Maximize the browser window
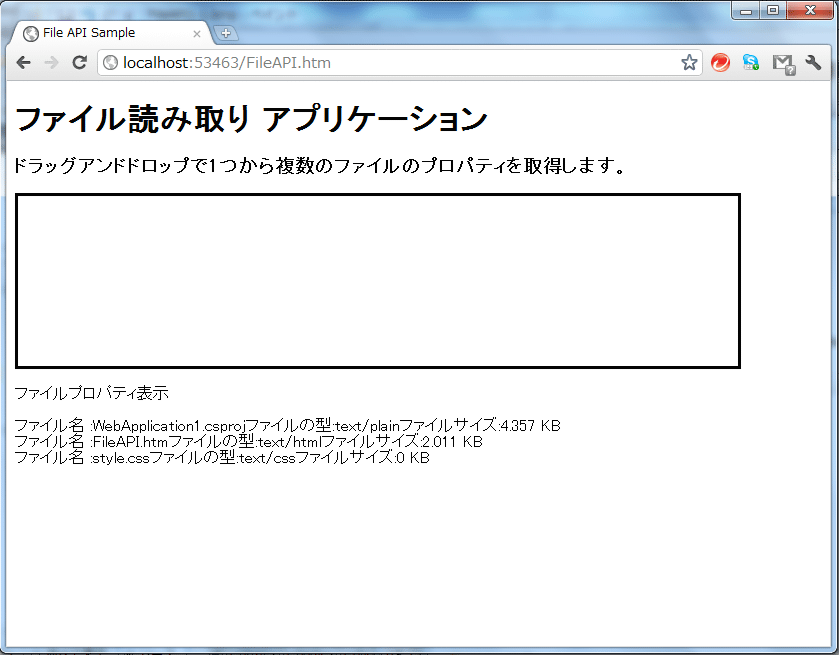 click(772, 10)
